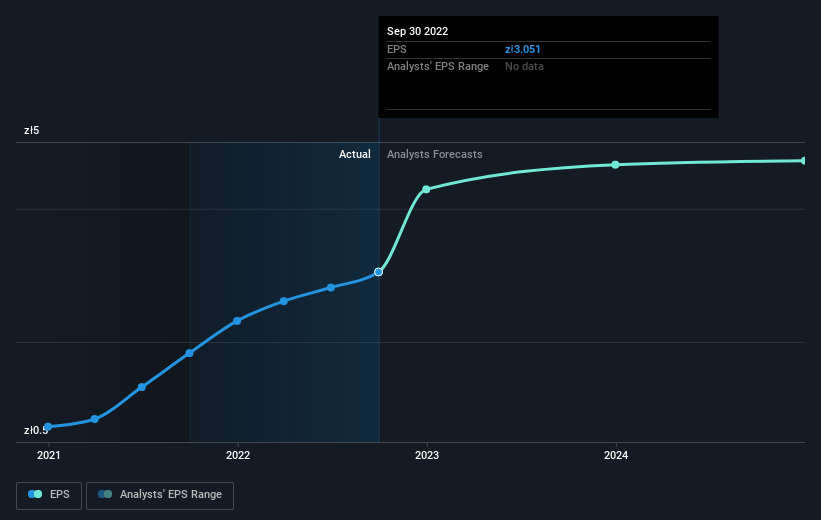Click the Analysts' EPS Range tooltip row label

tap(438, 67)
